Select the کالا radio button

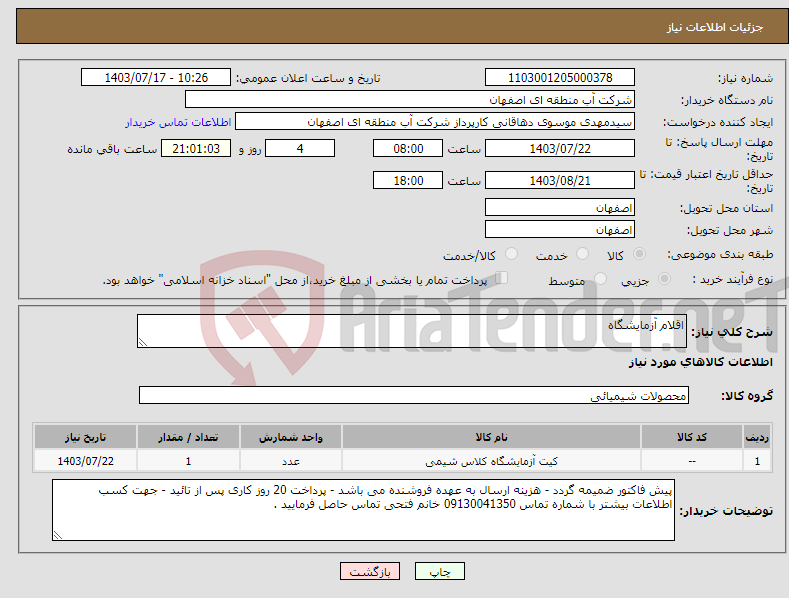click(639, 254)
